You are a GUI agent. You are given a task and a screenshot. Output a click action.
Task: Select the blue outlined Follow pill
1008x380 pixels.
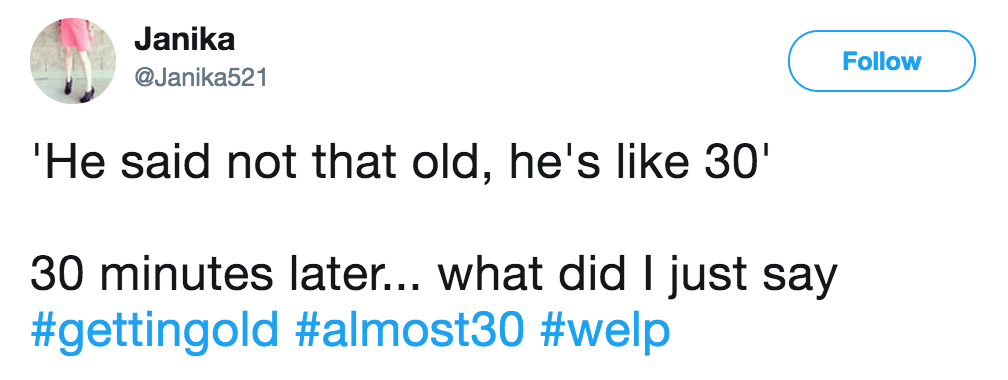click(881, 61)
